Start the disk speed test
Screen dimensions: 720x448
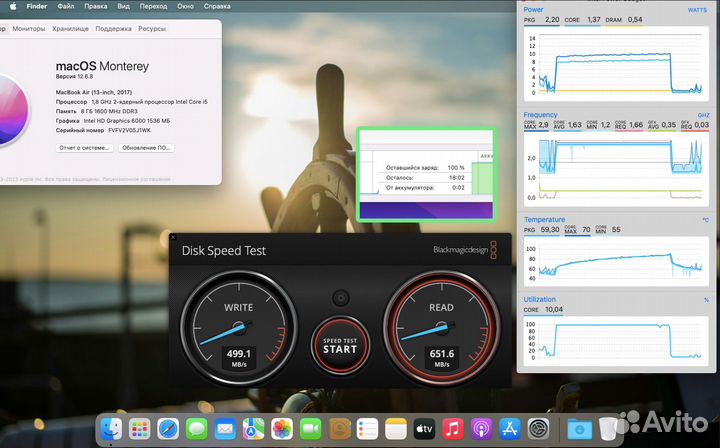point(340,345)
